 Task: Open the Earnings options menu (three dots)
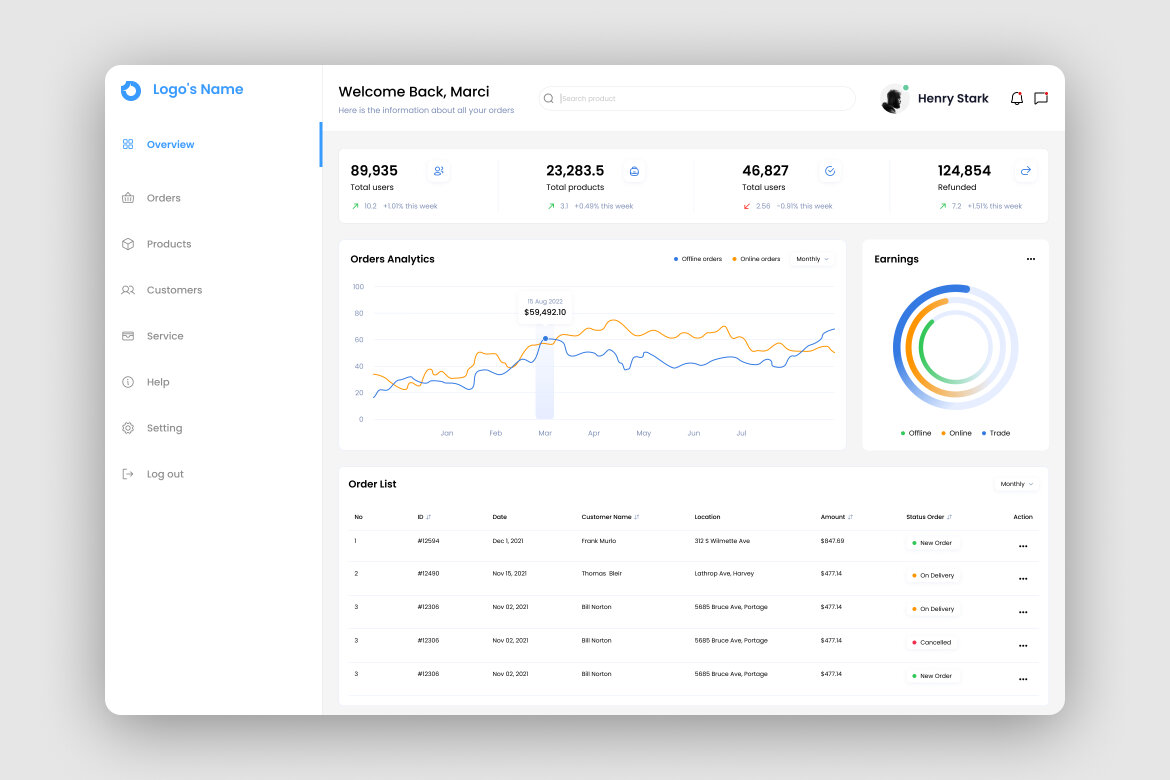1031,258
